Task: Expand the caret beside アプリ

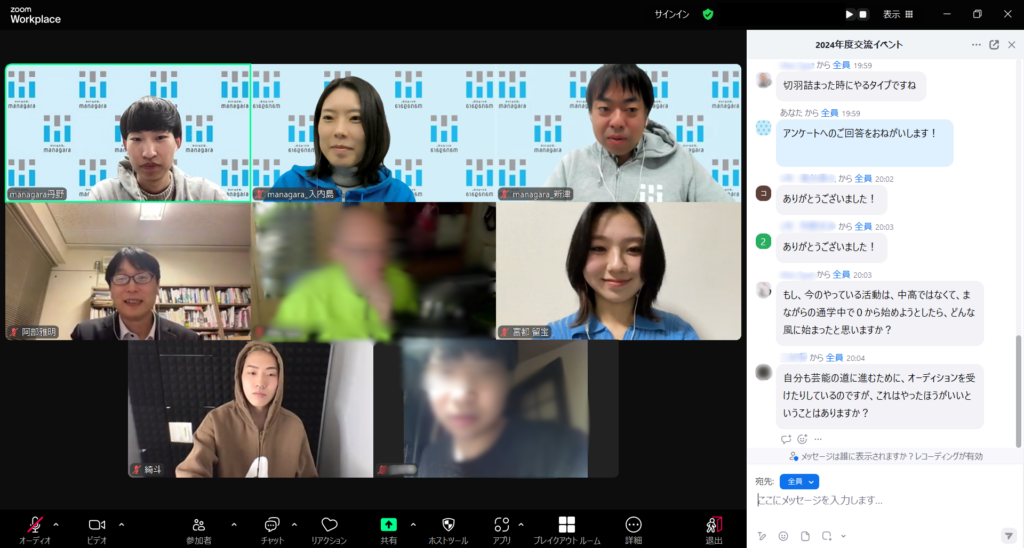Action: click(520, 524)
